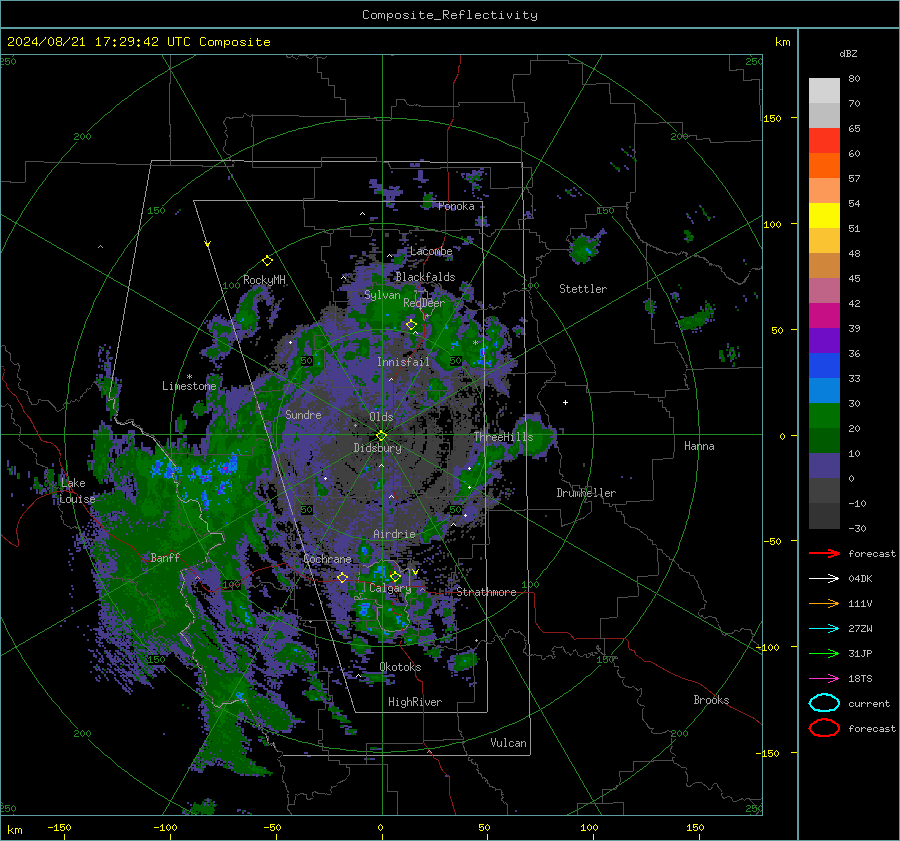Click the yellow diamond marker above Calgary

(395, 576)
